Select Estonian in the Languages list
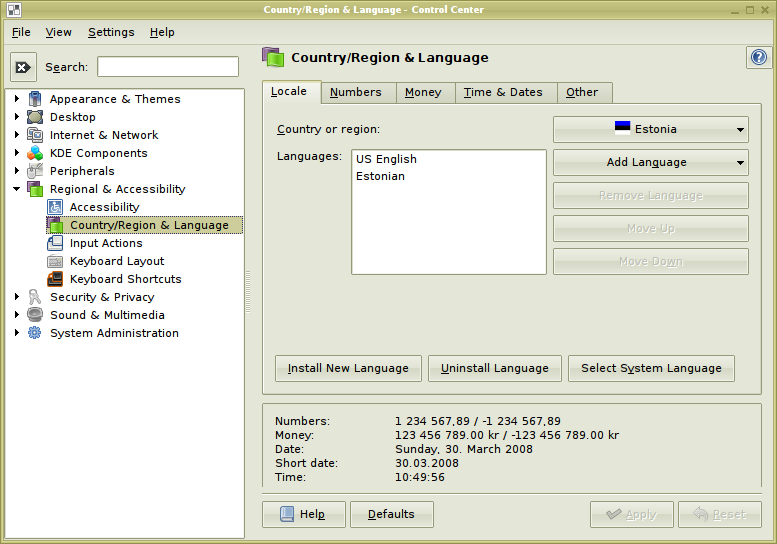The image size is (777, 544). coord(380,176)
